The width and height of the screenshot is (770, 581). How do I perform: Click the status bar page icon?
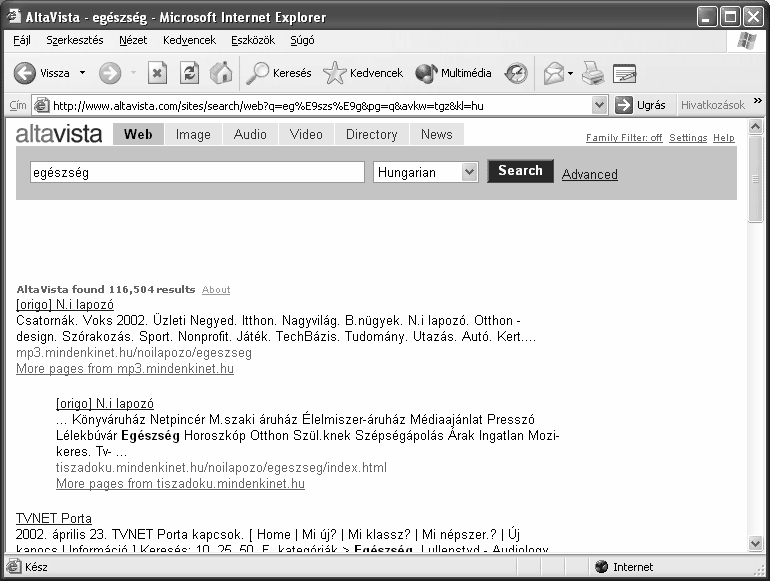pos(14,567)
